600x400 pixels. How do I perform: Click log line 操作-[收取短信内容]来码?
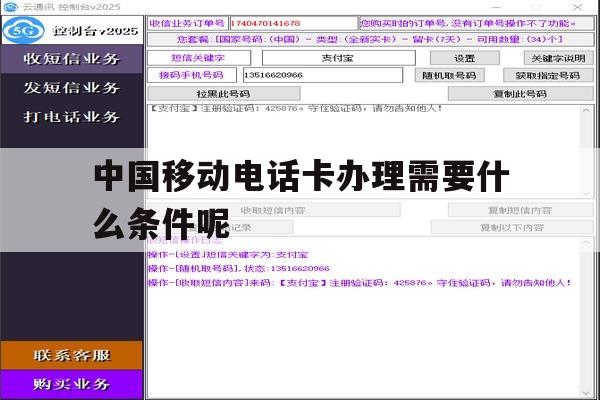pos(360,283)
